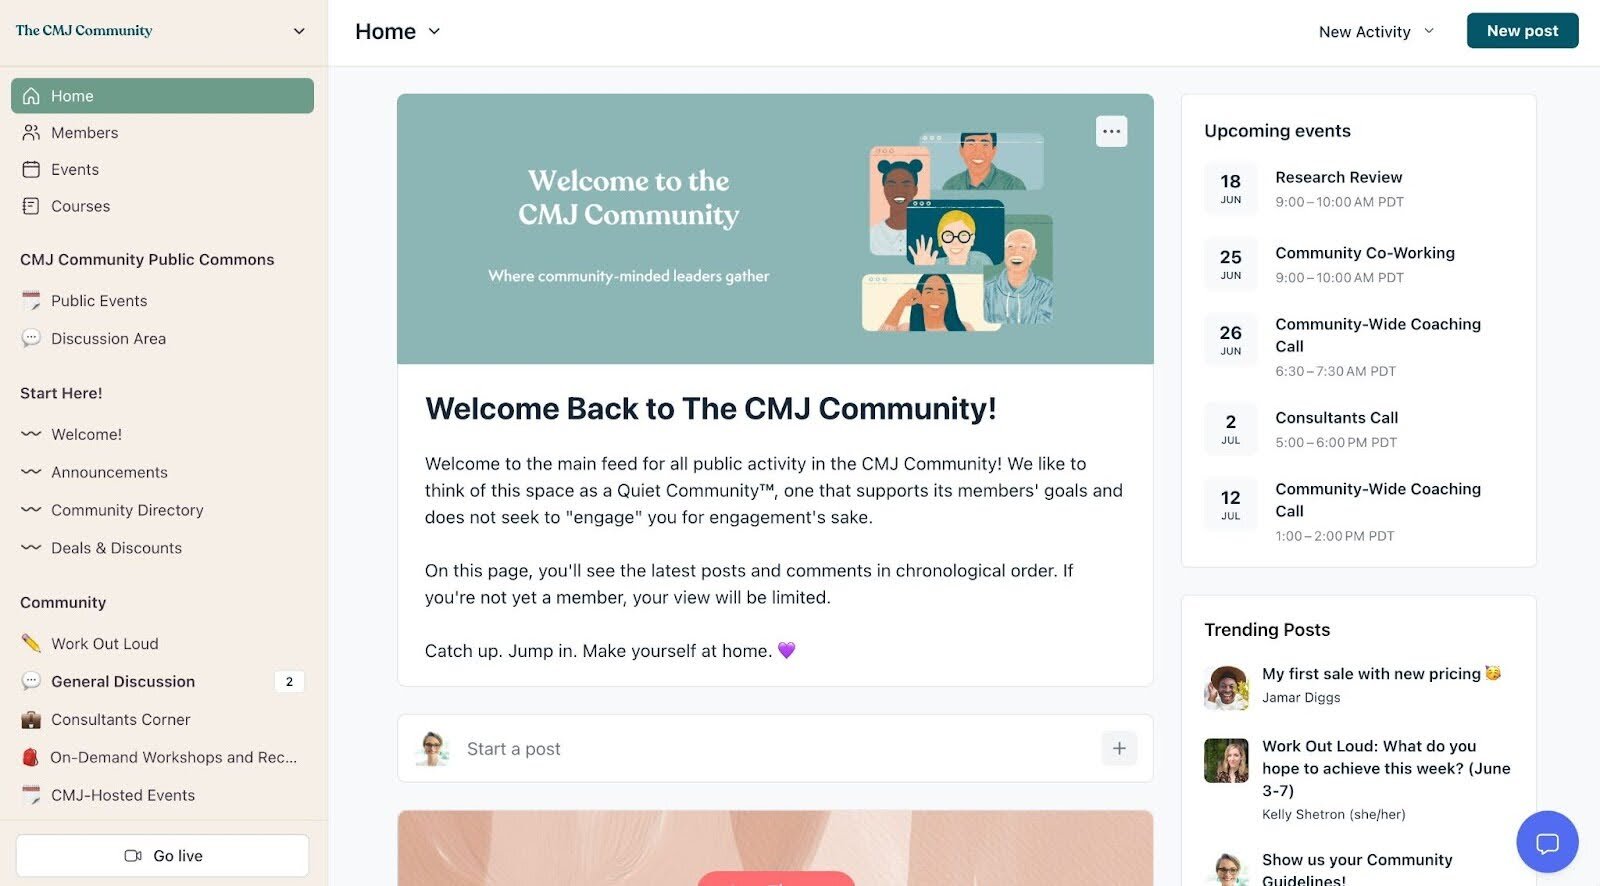
Task: Click the Start a post field
Action: pyautogui.click(x=775, y=748)
